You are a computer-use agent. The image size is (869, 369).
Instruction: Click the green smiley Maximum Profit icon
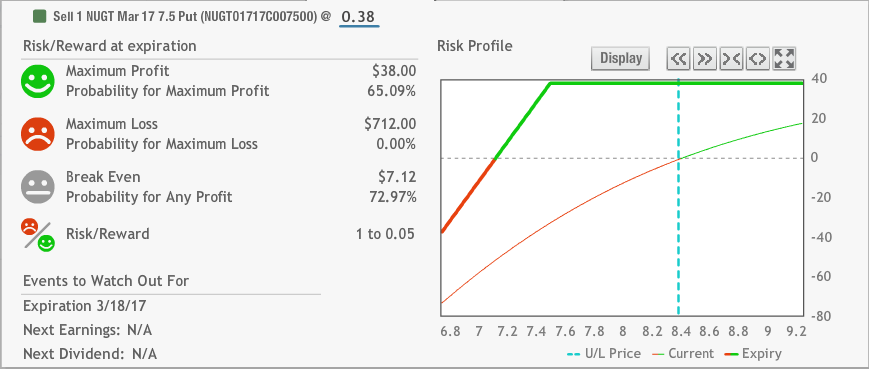pos(38,81)
